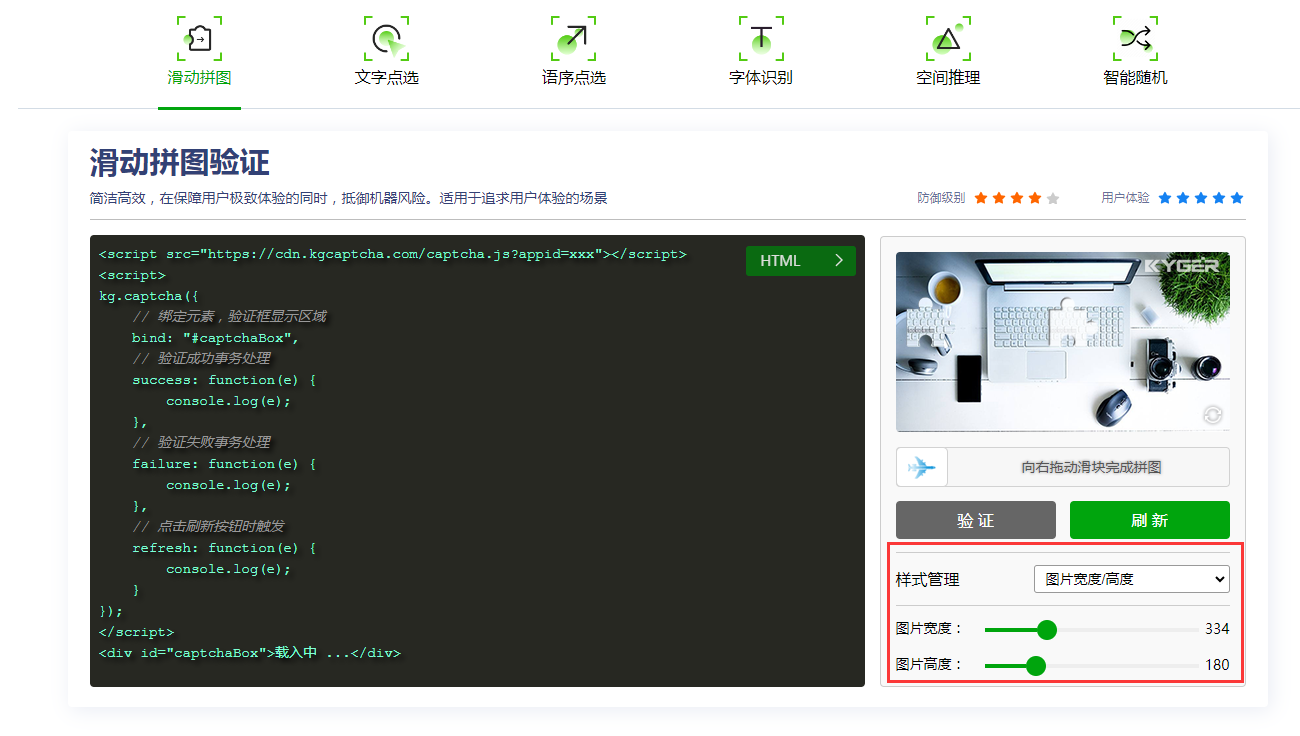Click the green HTML button
Screen dimensions: 1300x736
pos(801,261)
